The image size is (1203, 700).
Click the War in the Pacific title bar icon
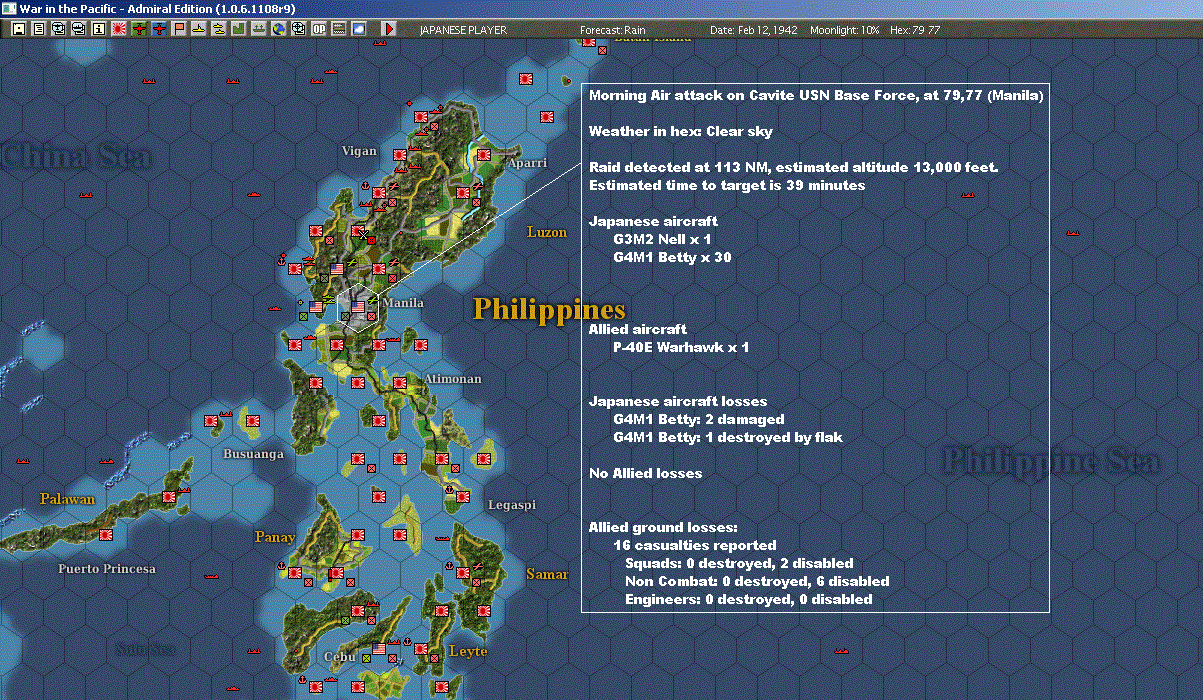coord(9,8)
